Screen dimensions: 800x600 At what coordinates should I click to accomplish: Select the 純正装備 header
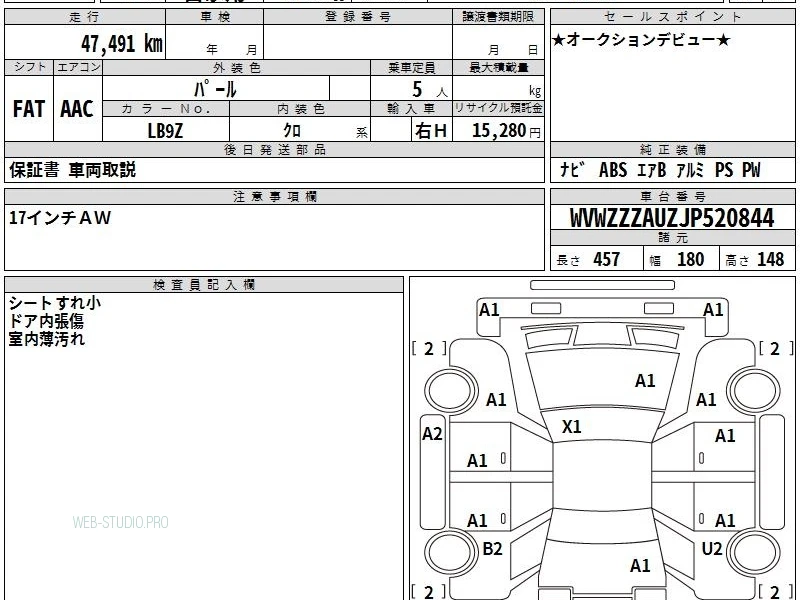(x=672, y=149)
